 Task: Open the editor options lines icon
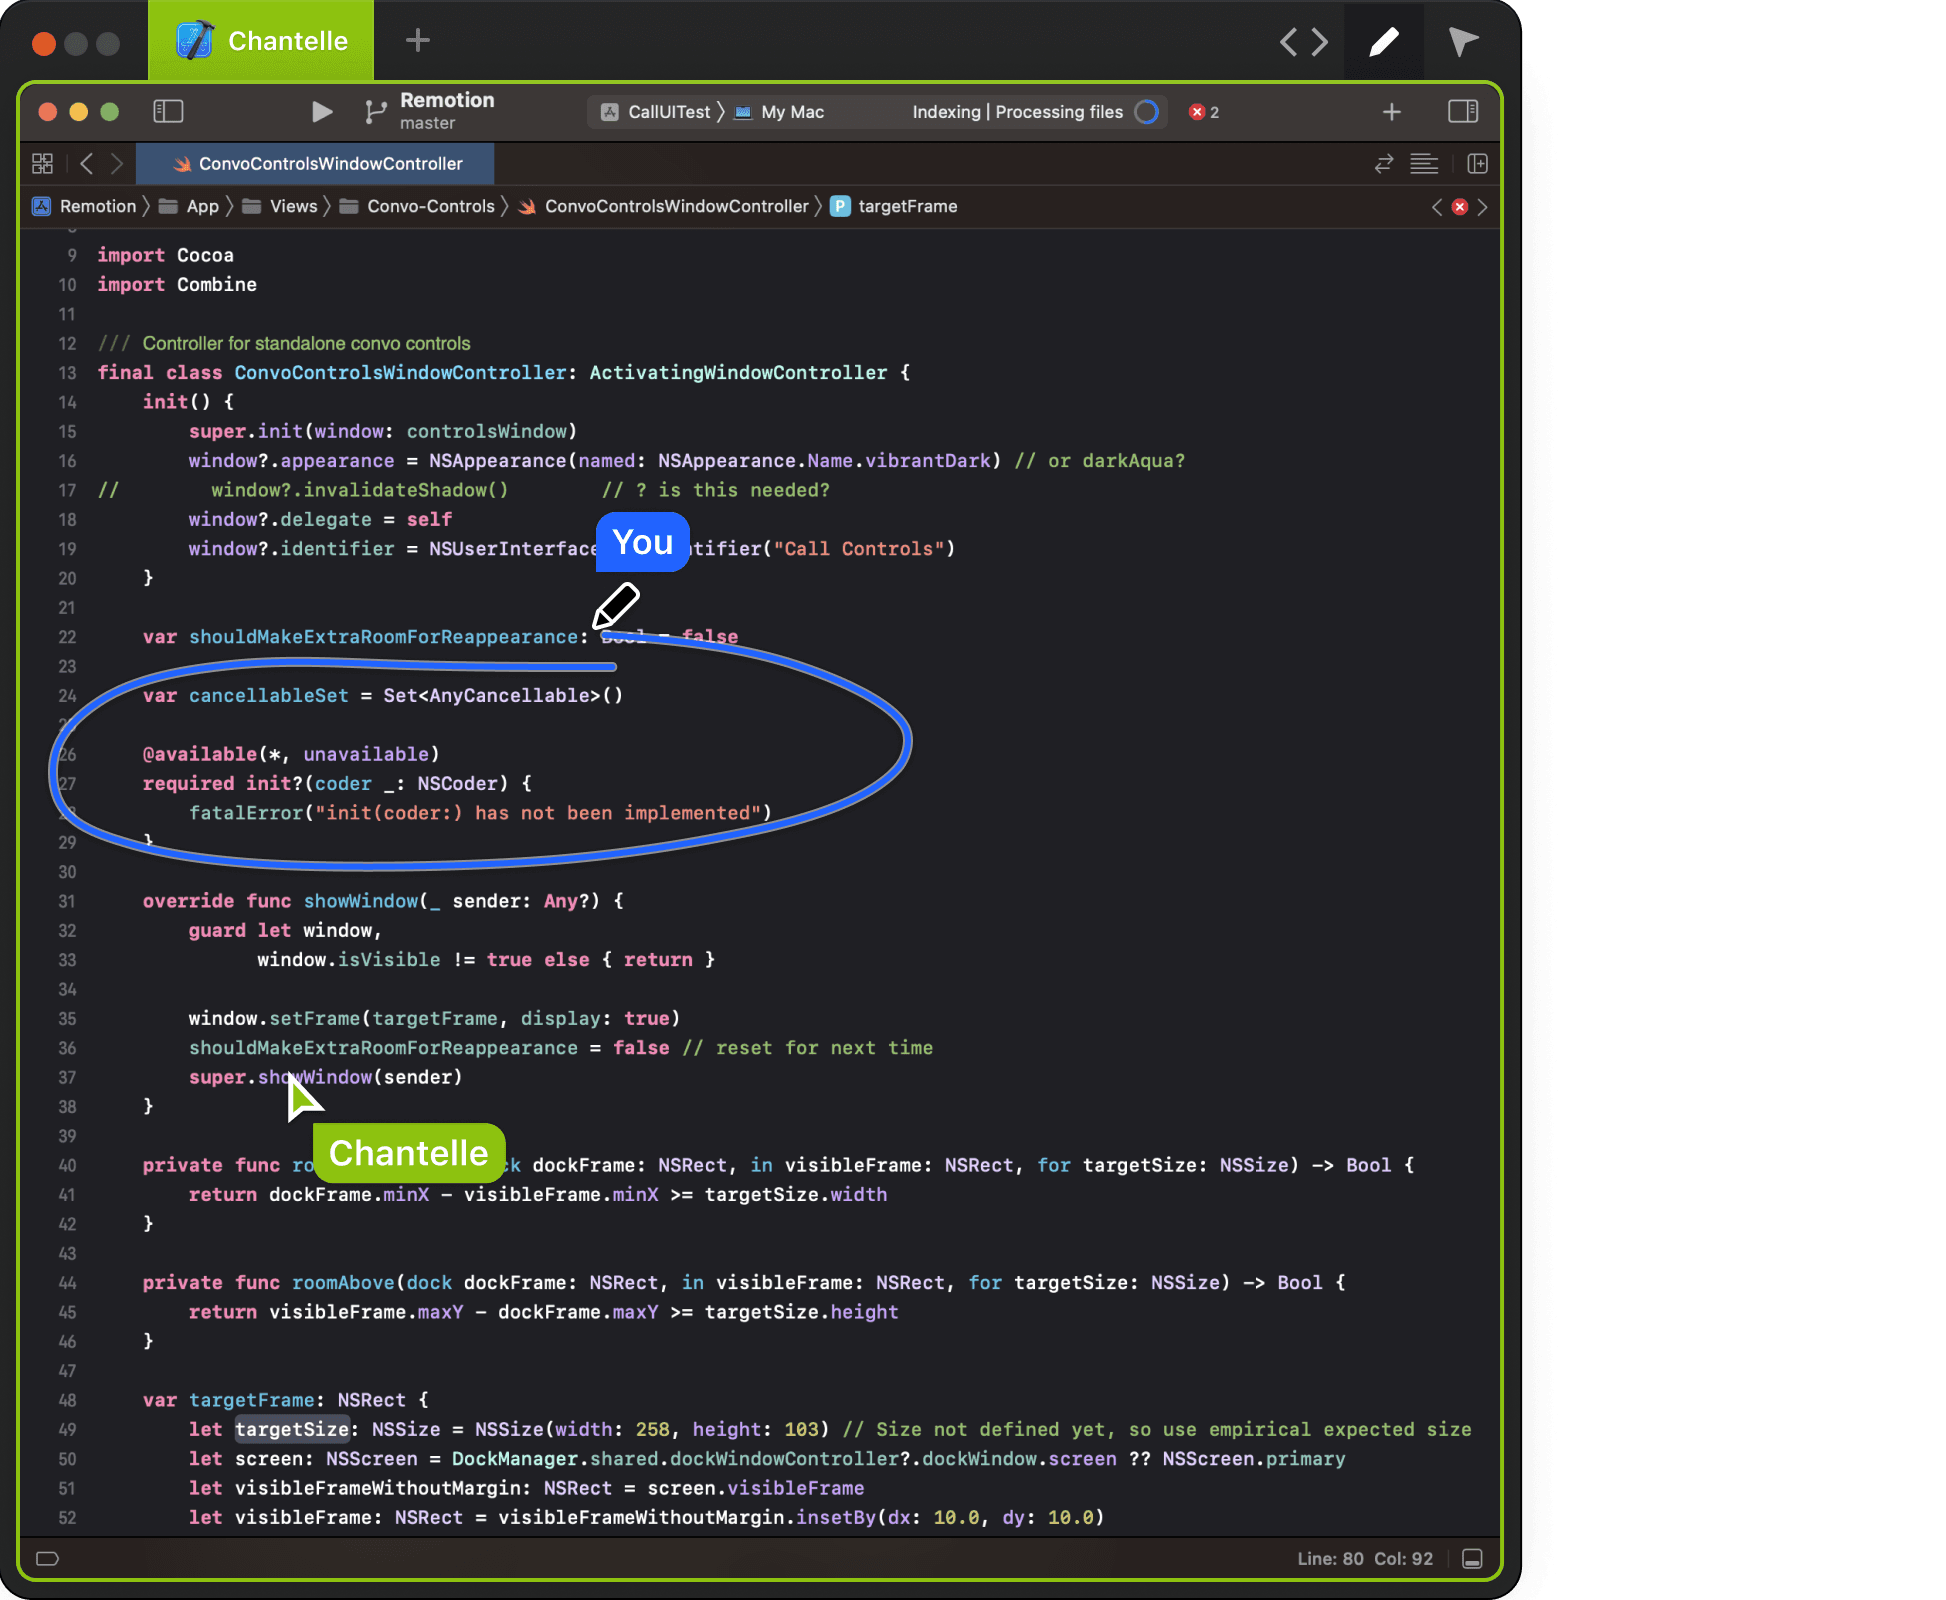[x=1424, y=164]
